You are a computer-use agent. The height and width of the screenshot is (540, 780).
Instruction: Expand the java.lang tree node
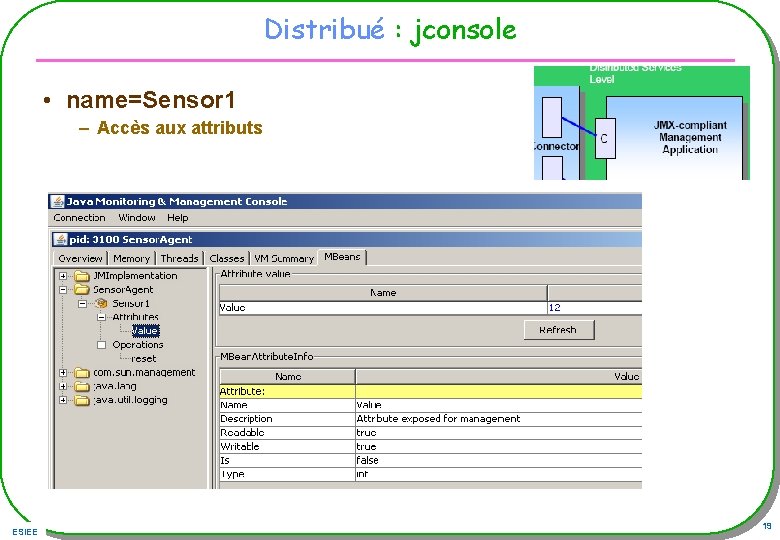pos(63,386)
